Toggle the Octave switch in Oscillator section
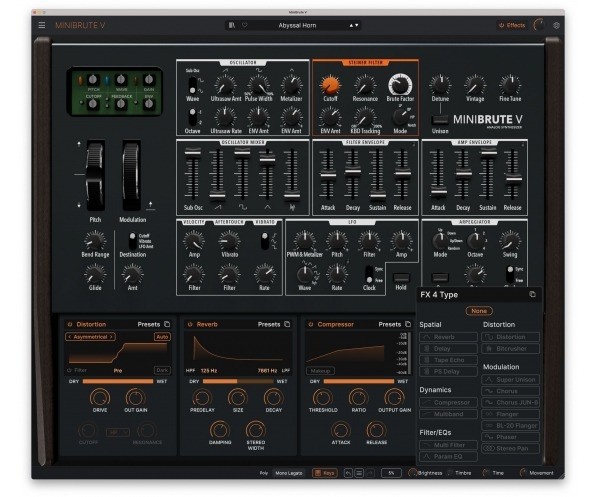597x497 pixels. [x=193, y=117]
